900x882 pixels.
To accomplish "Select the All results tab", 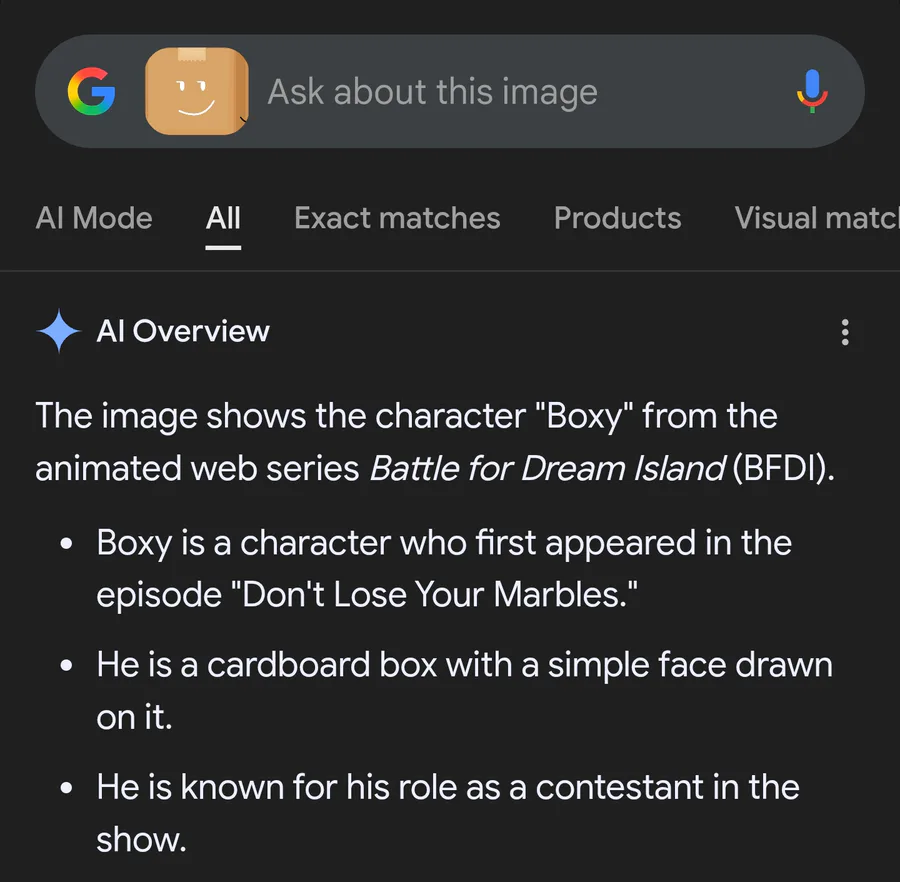I will (223, 218).
